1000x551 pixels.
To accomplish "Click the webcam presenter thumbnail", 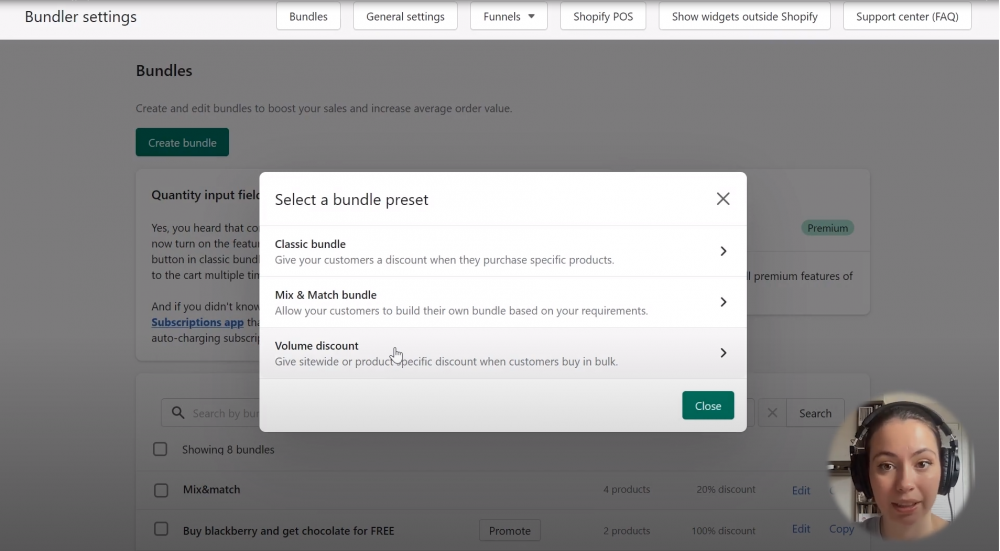I will tap(901, 467).
